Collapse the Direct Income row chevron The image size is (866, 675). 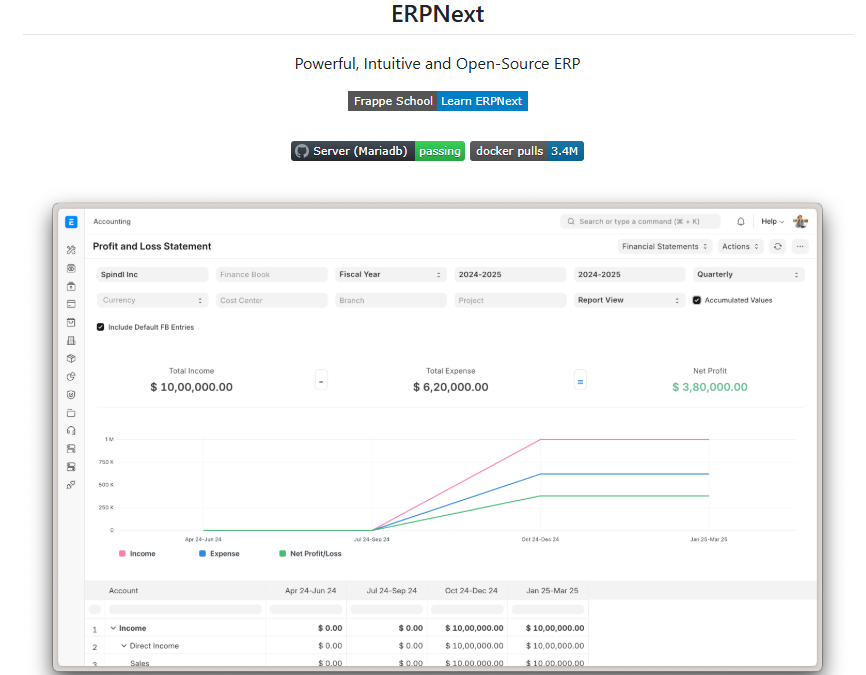(124, 646)
